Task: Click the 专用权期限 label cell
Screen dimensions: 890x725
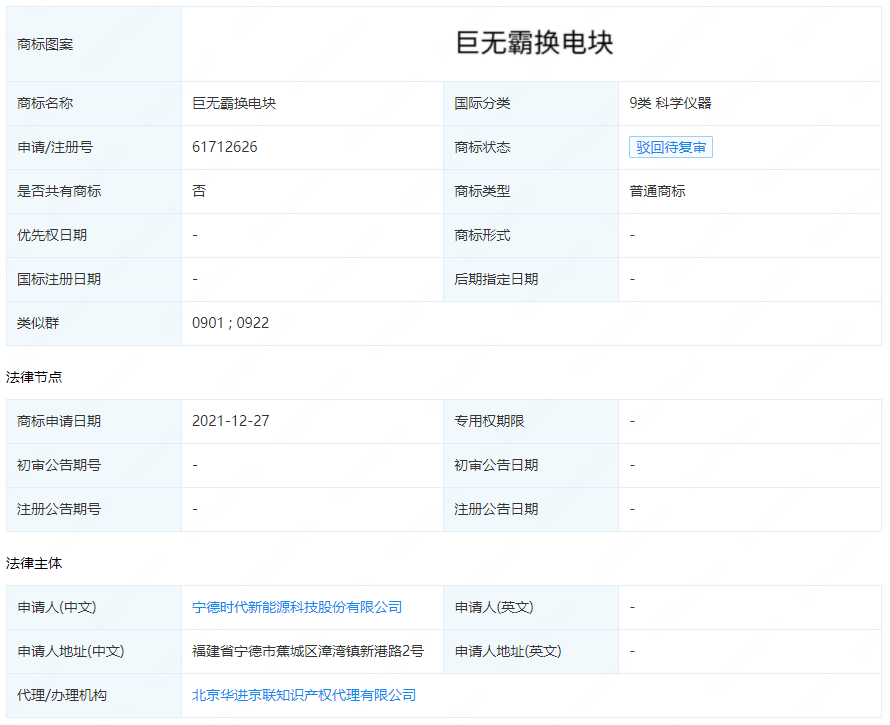Action: pos(489,421)
